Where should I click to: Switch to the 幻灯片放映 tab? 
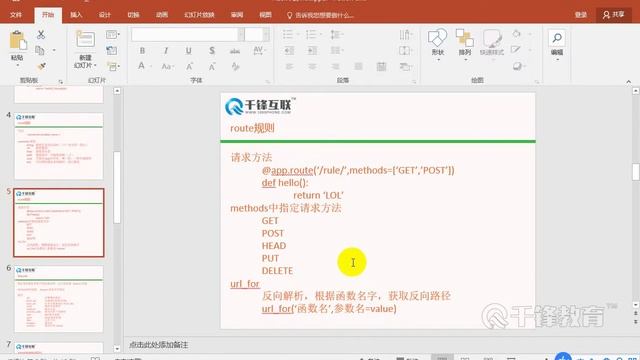pyautogui.click(x=199, y=15)
